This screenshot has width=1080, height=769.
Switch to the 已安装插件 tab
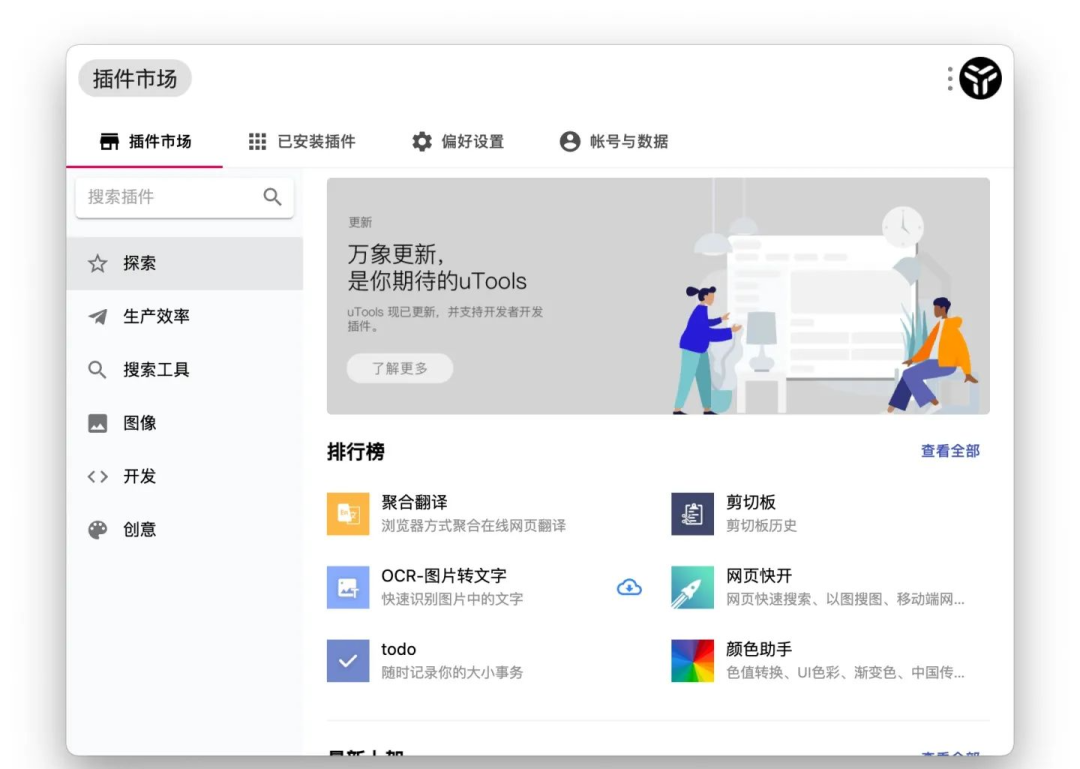303,142
